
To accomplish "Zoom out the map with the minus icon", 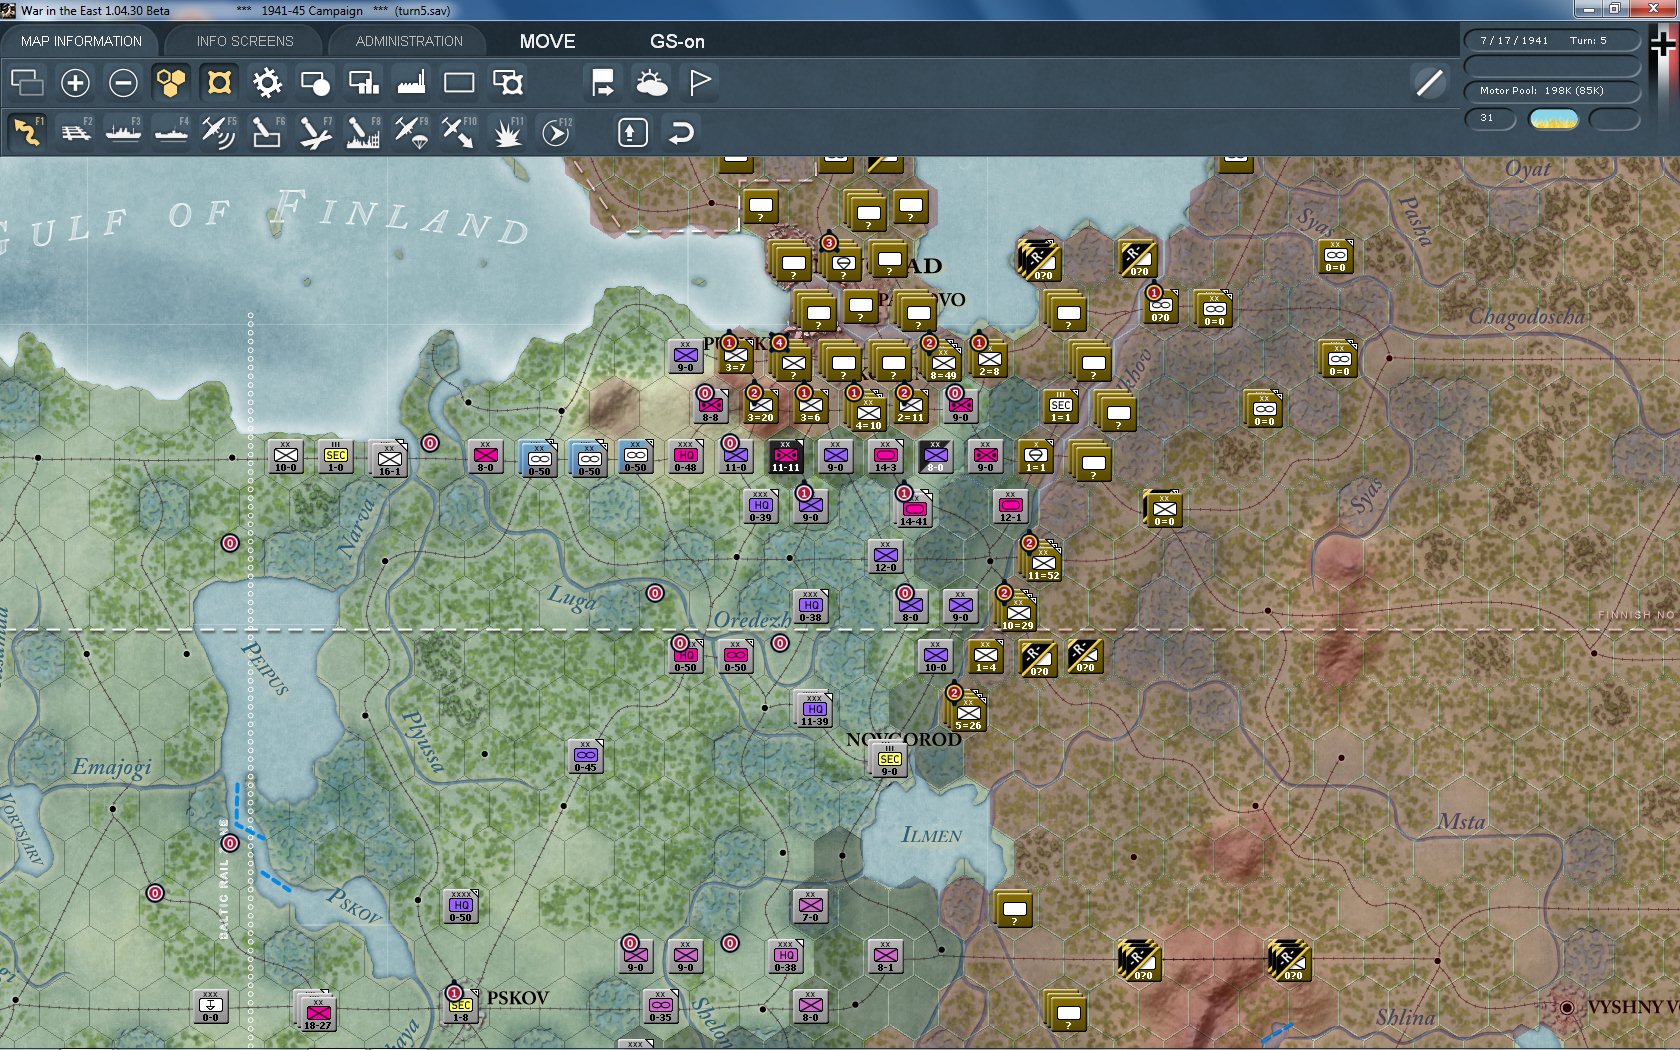I will [x=123, y=83].
